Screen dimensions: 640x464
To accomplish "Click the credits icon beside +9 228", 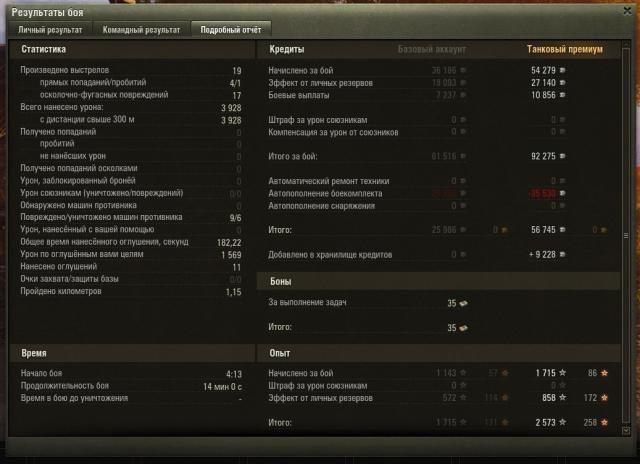I will click(562, 255).
